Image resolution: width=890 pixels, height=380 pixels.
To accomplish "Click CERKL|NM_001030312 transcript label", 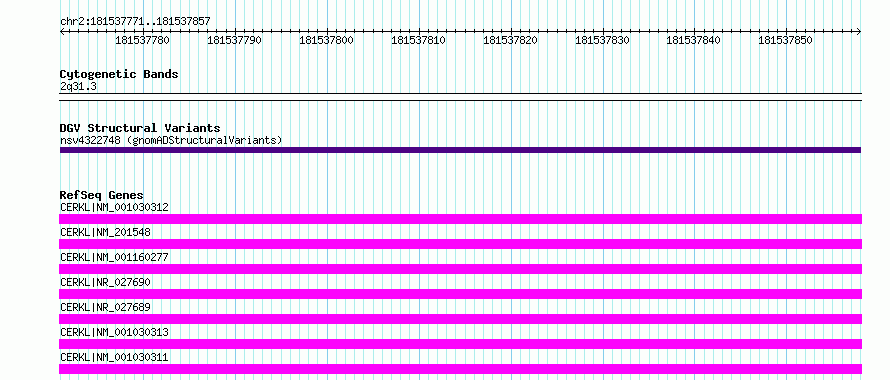I will pos(114,207).
